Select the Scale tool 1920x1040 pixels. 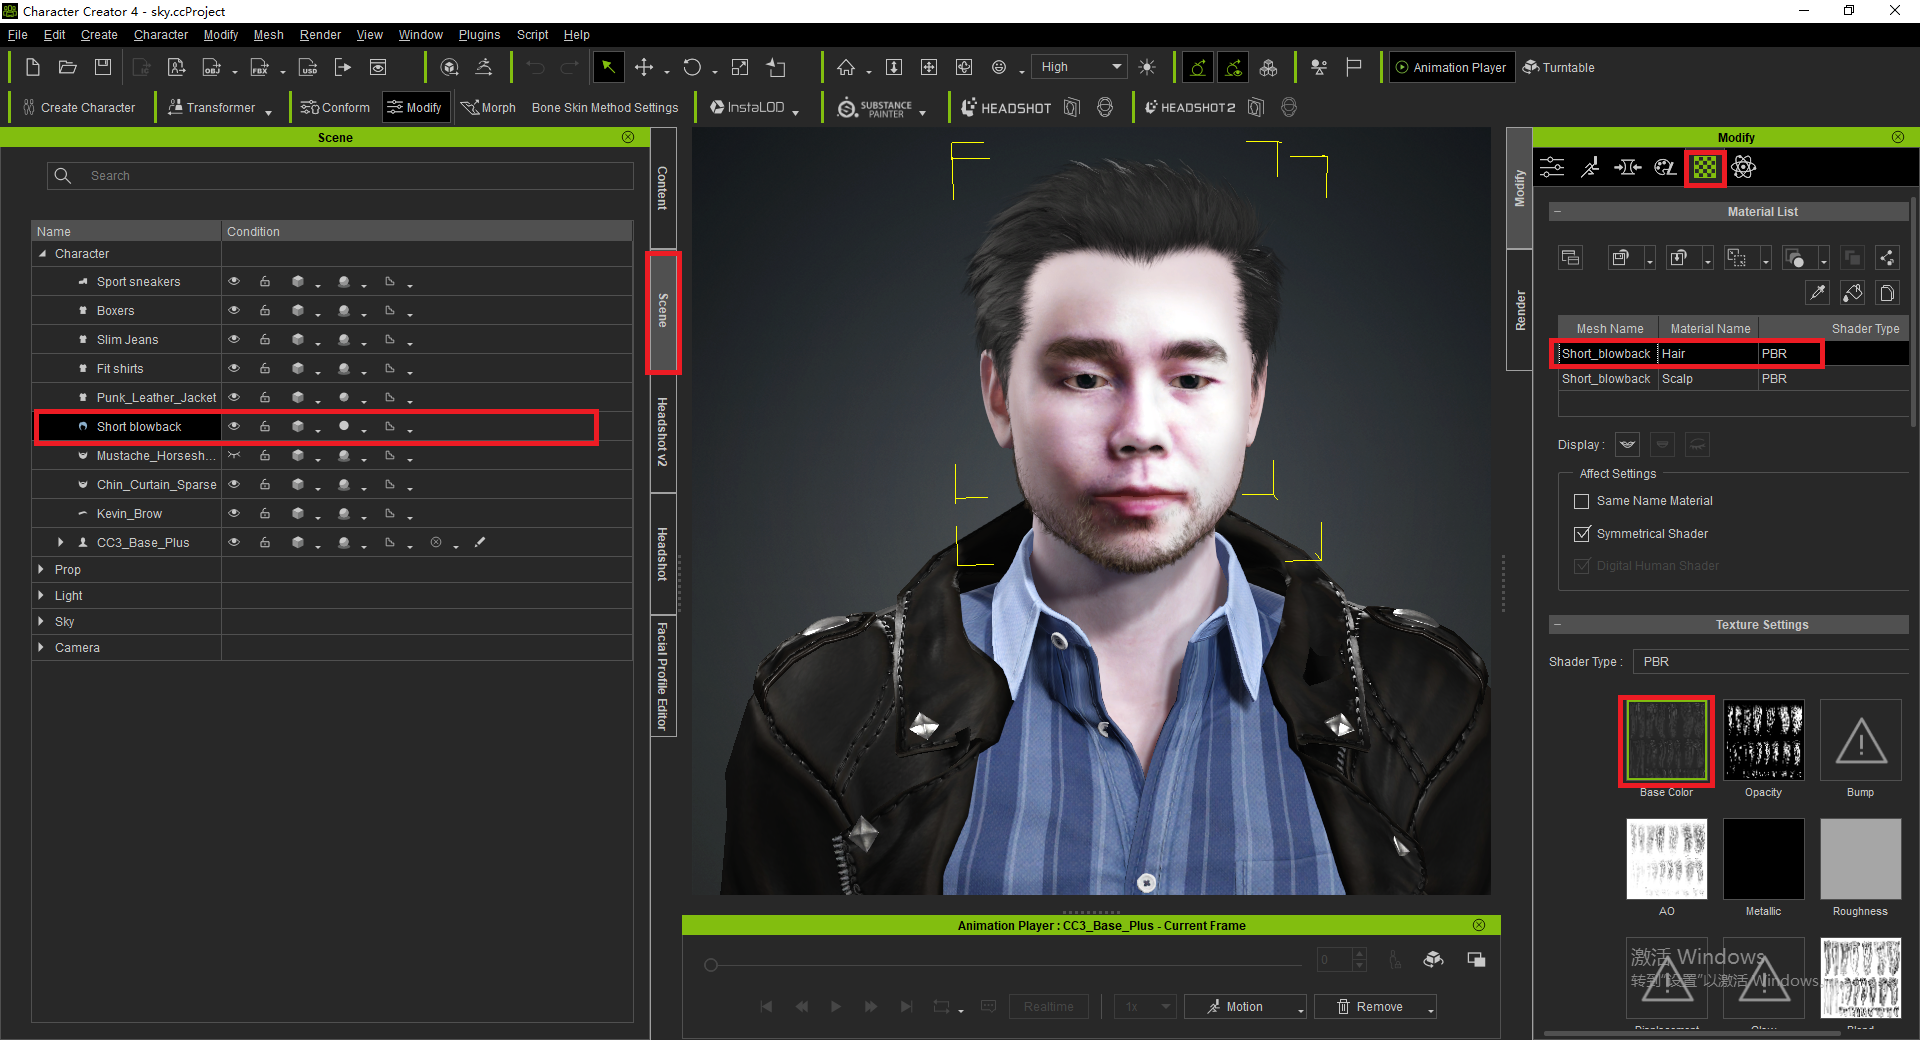(x=740, y=67)
